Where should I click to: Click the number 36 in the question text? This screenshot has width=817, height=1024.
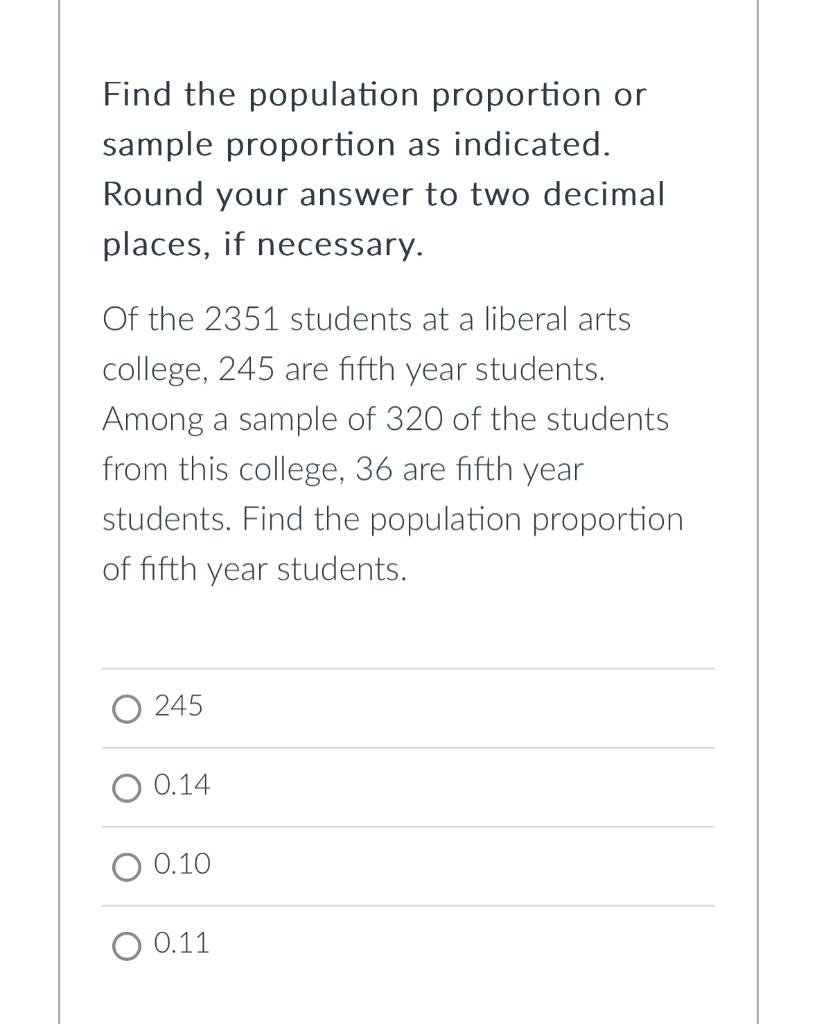point(373,470)
